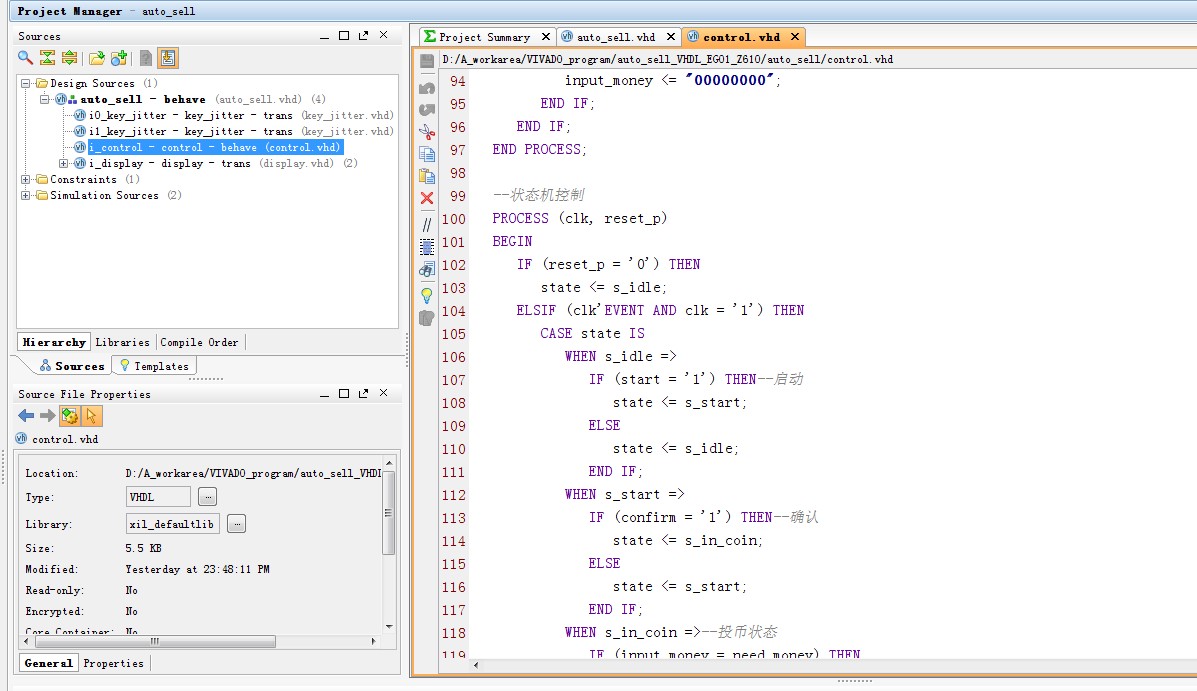Expand the Simulation Sources folder
The width and height of the screenshot is (1197, 691).
[25, 196]
